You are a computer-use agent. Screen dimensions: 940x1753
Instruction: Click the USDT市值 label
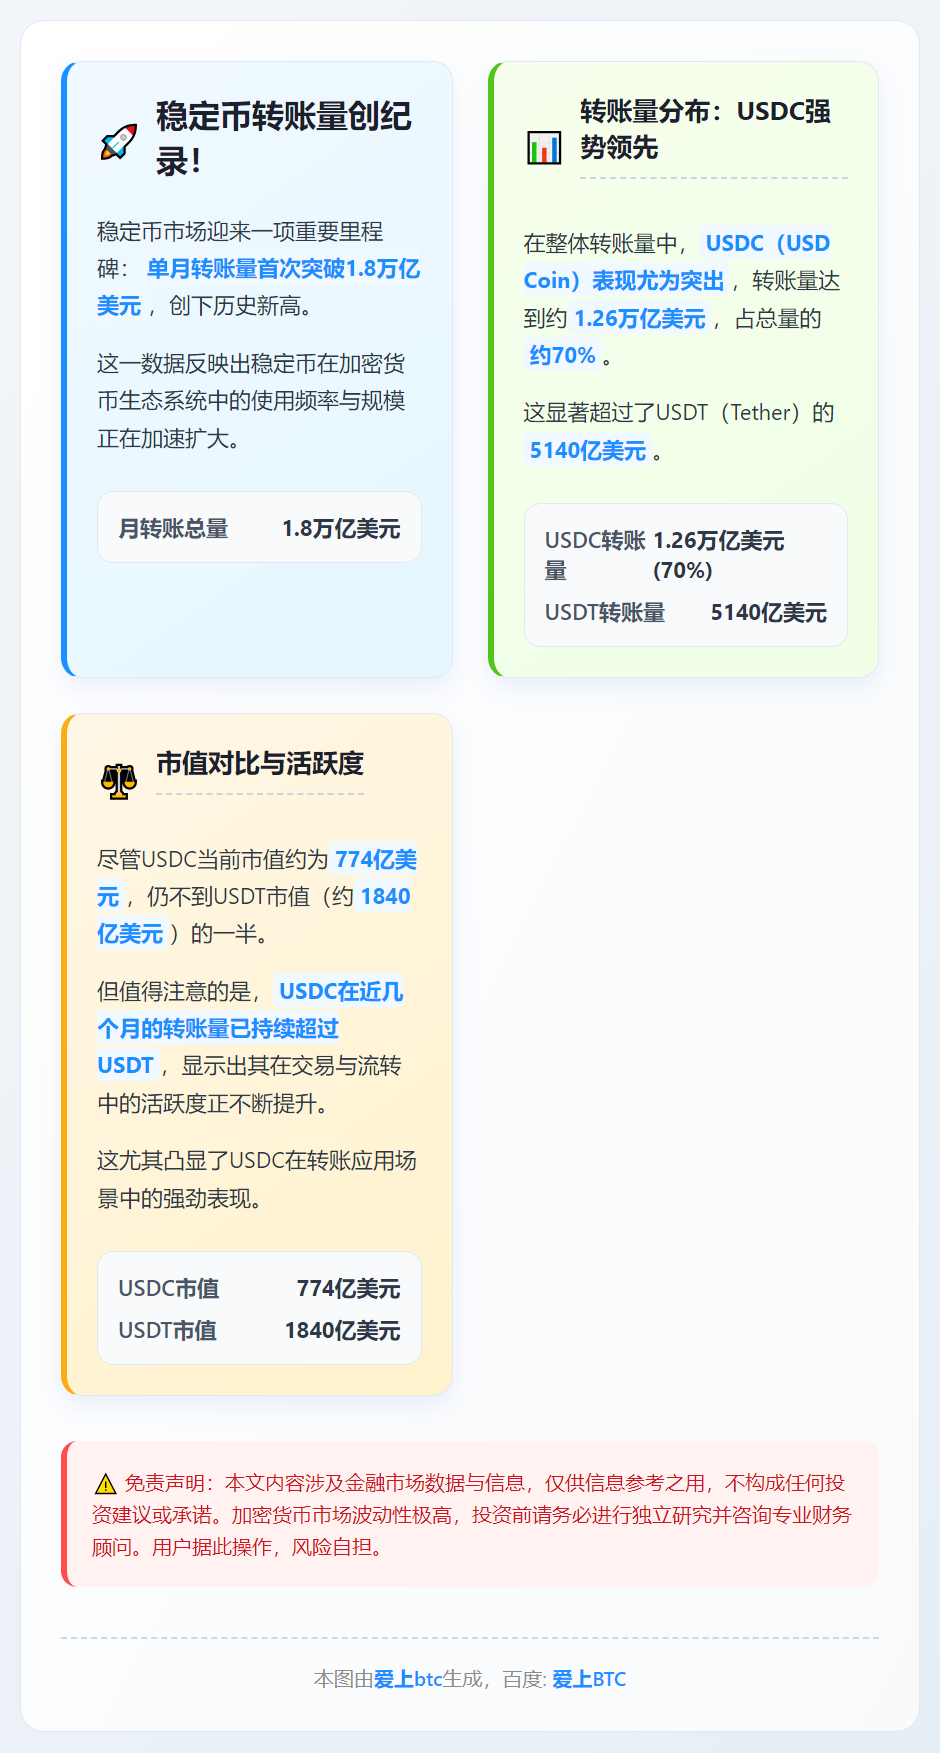[x=167, y=1330]
